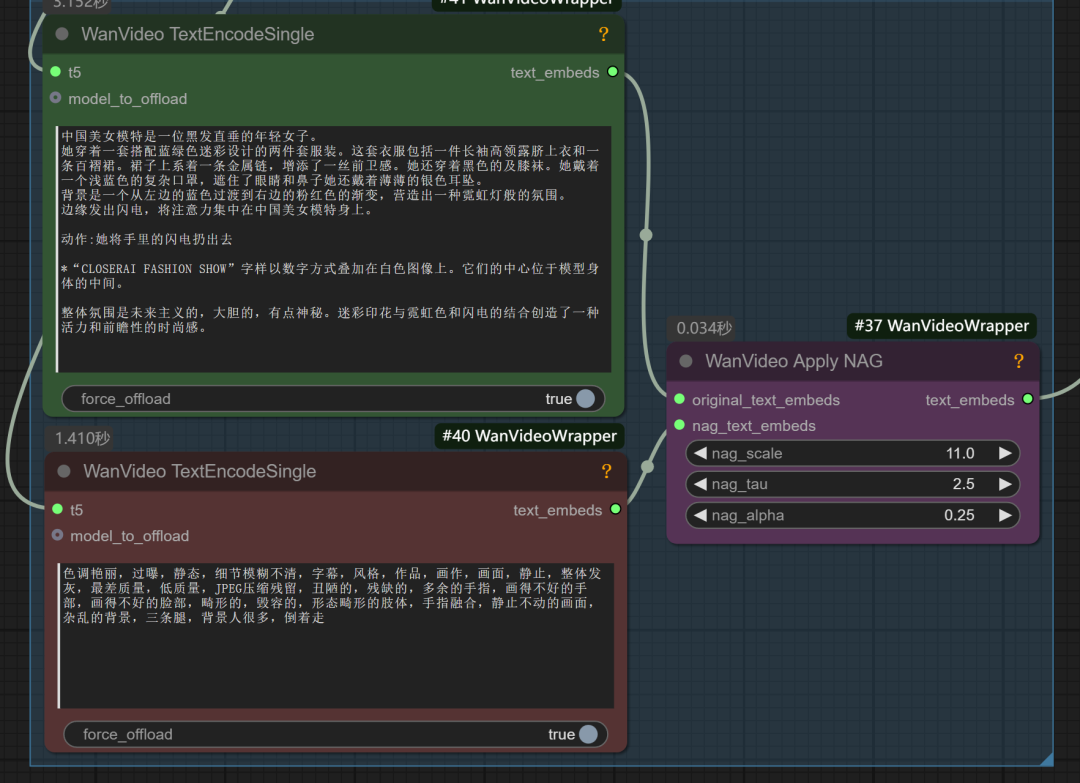The height and width of the screenshot is (783, 1080).
Task: Click the nag_alpha 0.25 value field
Action: 853,515
